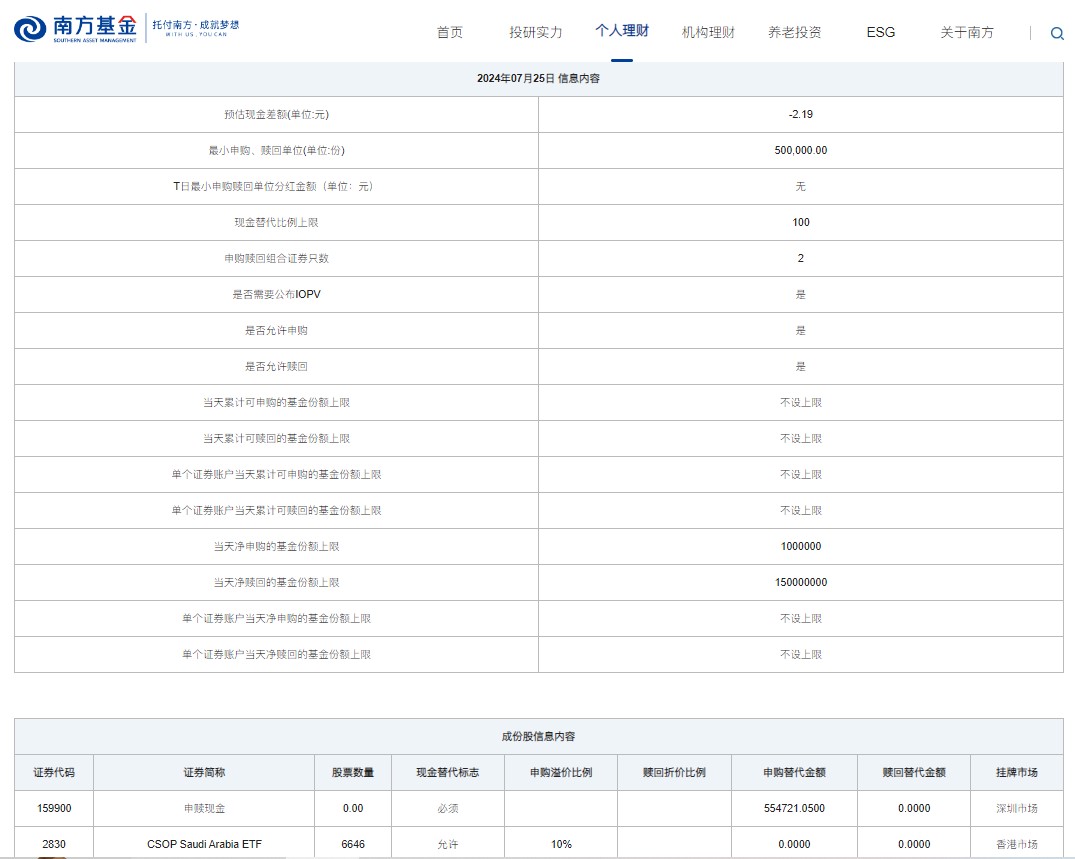This screenshot has width=1075, height=859.
Task: Click the 554721.0500 subscription amount cell
Action: click(x=794, y=808)
